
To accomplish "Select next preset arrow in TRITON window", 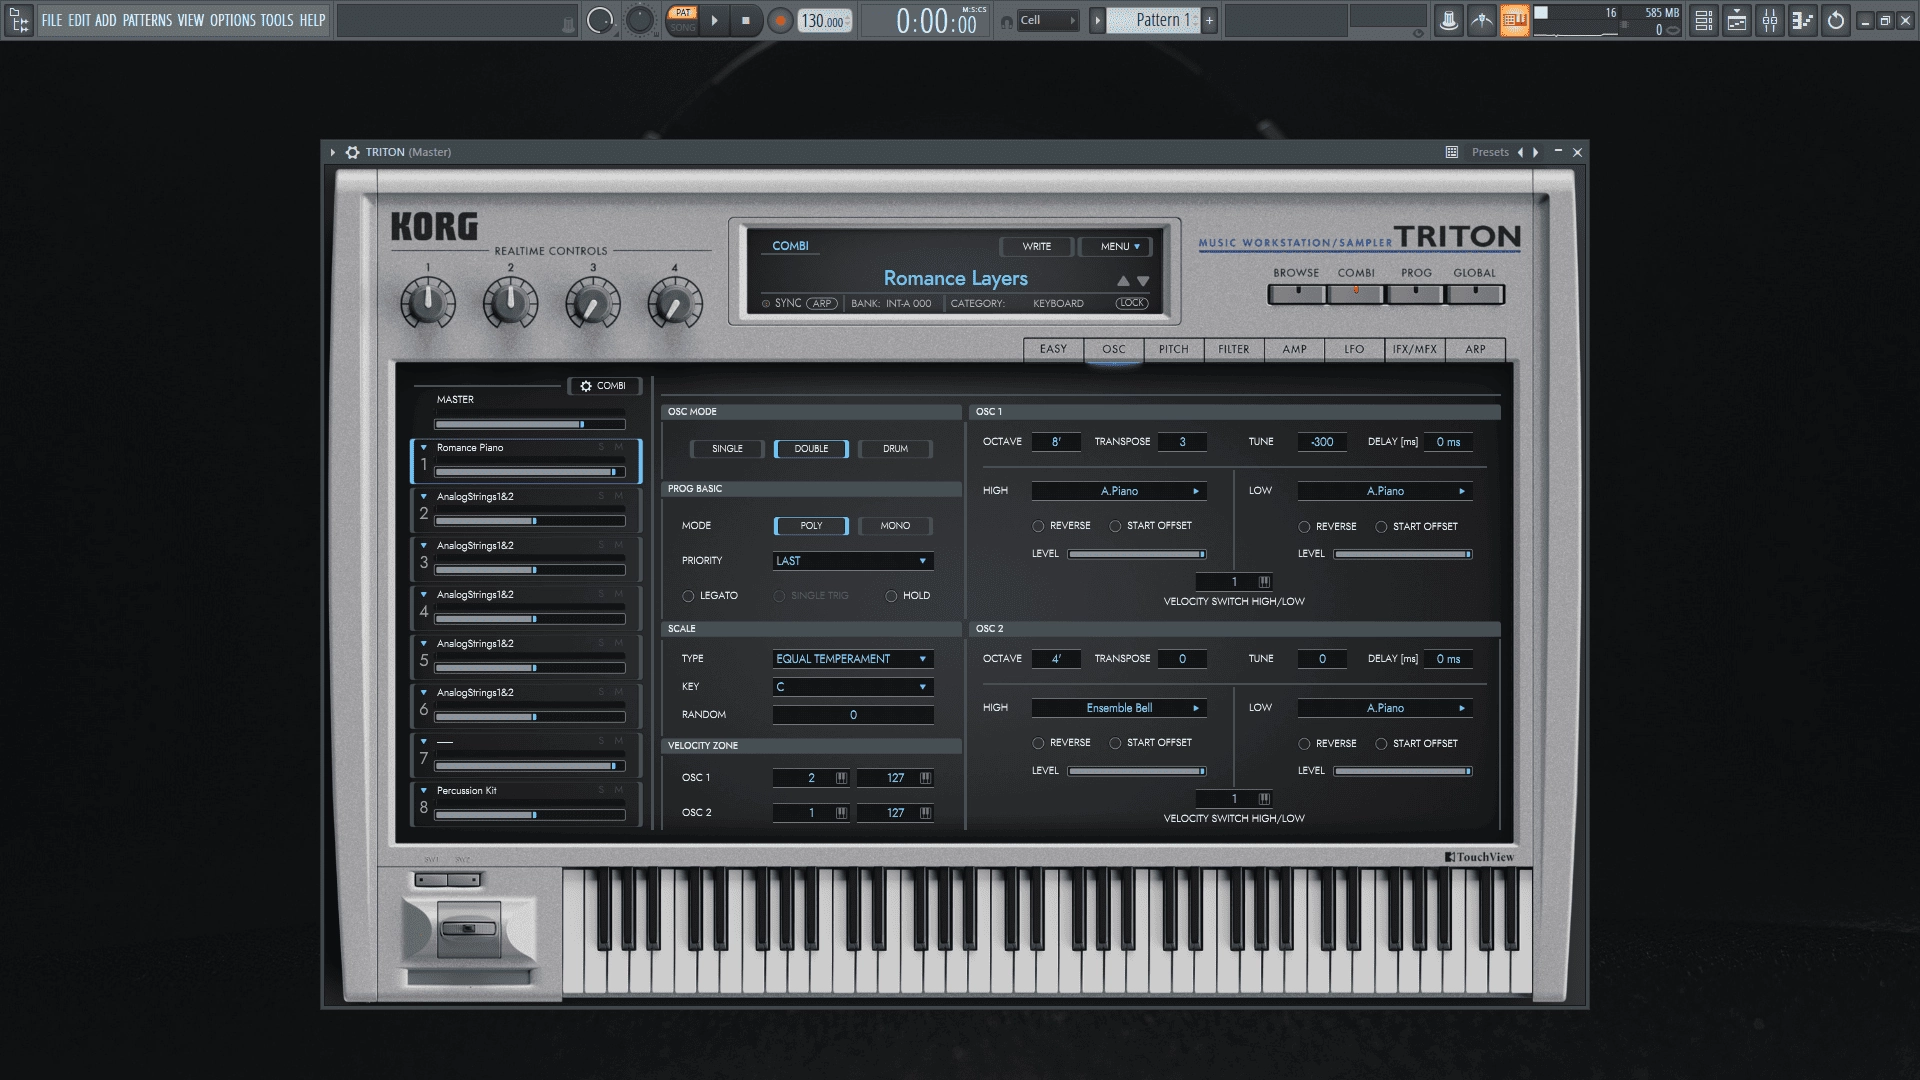I will (1536, 152).
